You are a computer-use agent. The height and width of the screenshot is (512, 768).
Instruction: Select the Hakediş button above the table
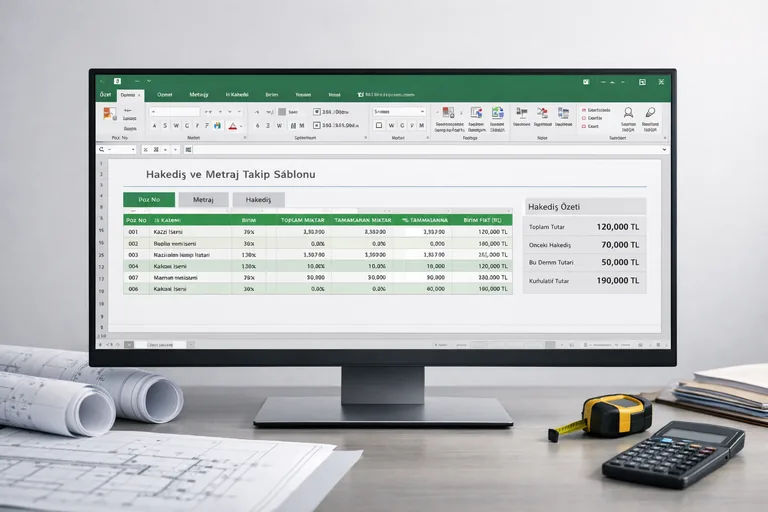coord(258,199)
